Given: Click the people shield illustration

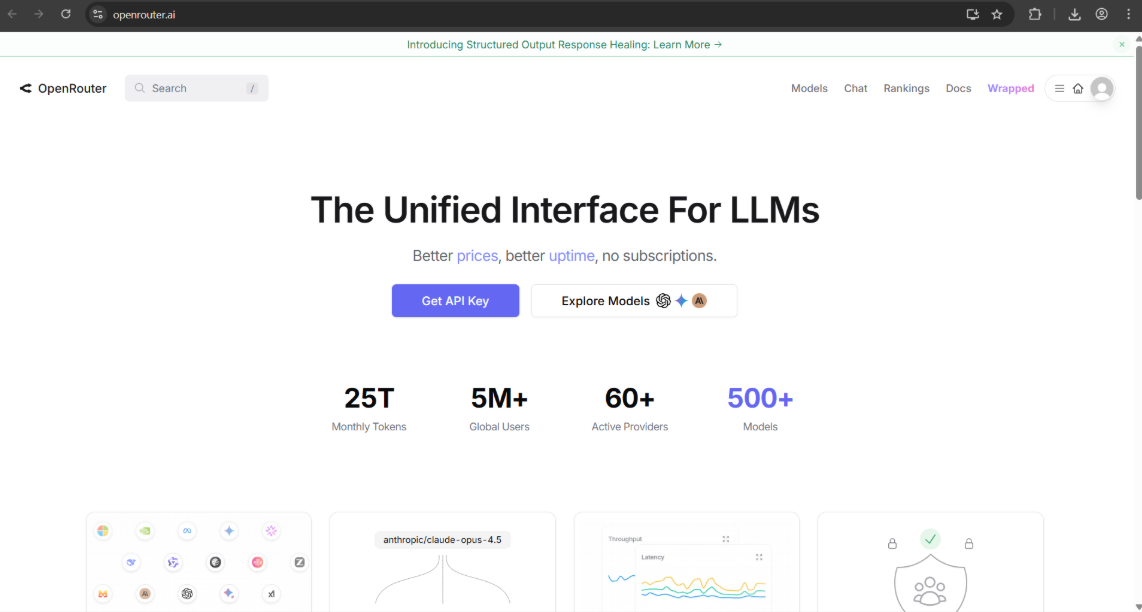Looking at the screenshot, I should click(x=930, y=585).
